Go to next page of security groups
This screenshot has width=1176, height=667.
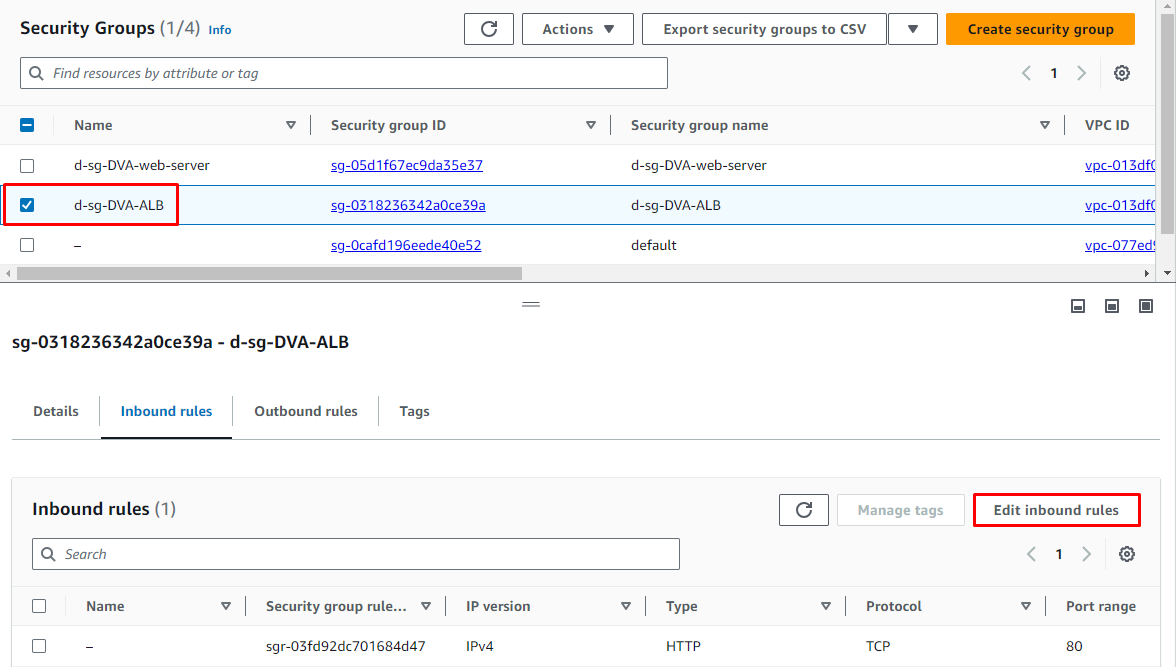click(x=1081, y=73)
